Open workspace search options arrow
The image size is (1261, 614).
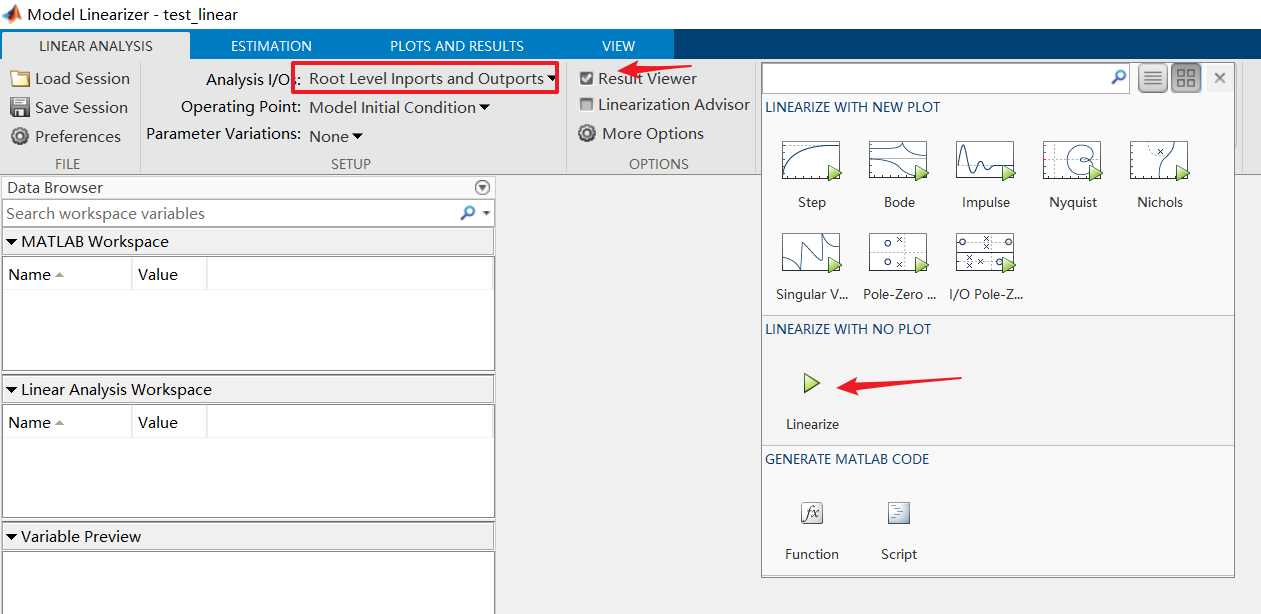(487, 214)
